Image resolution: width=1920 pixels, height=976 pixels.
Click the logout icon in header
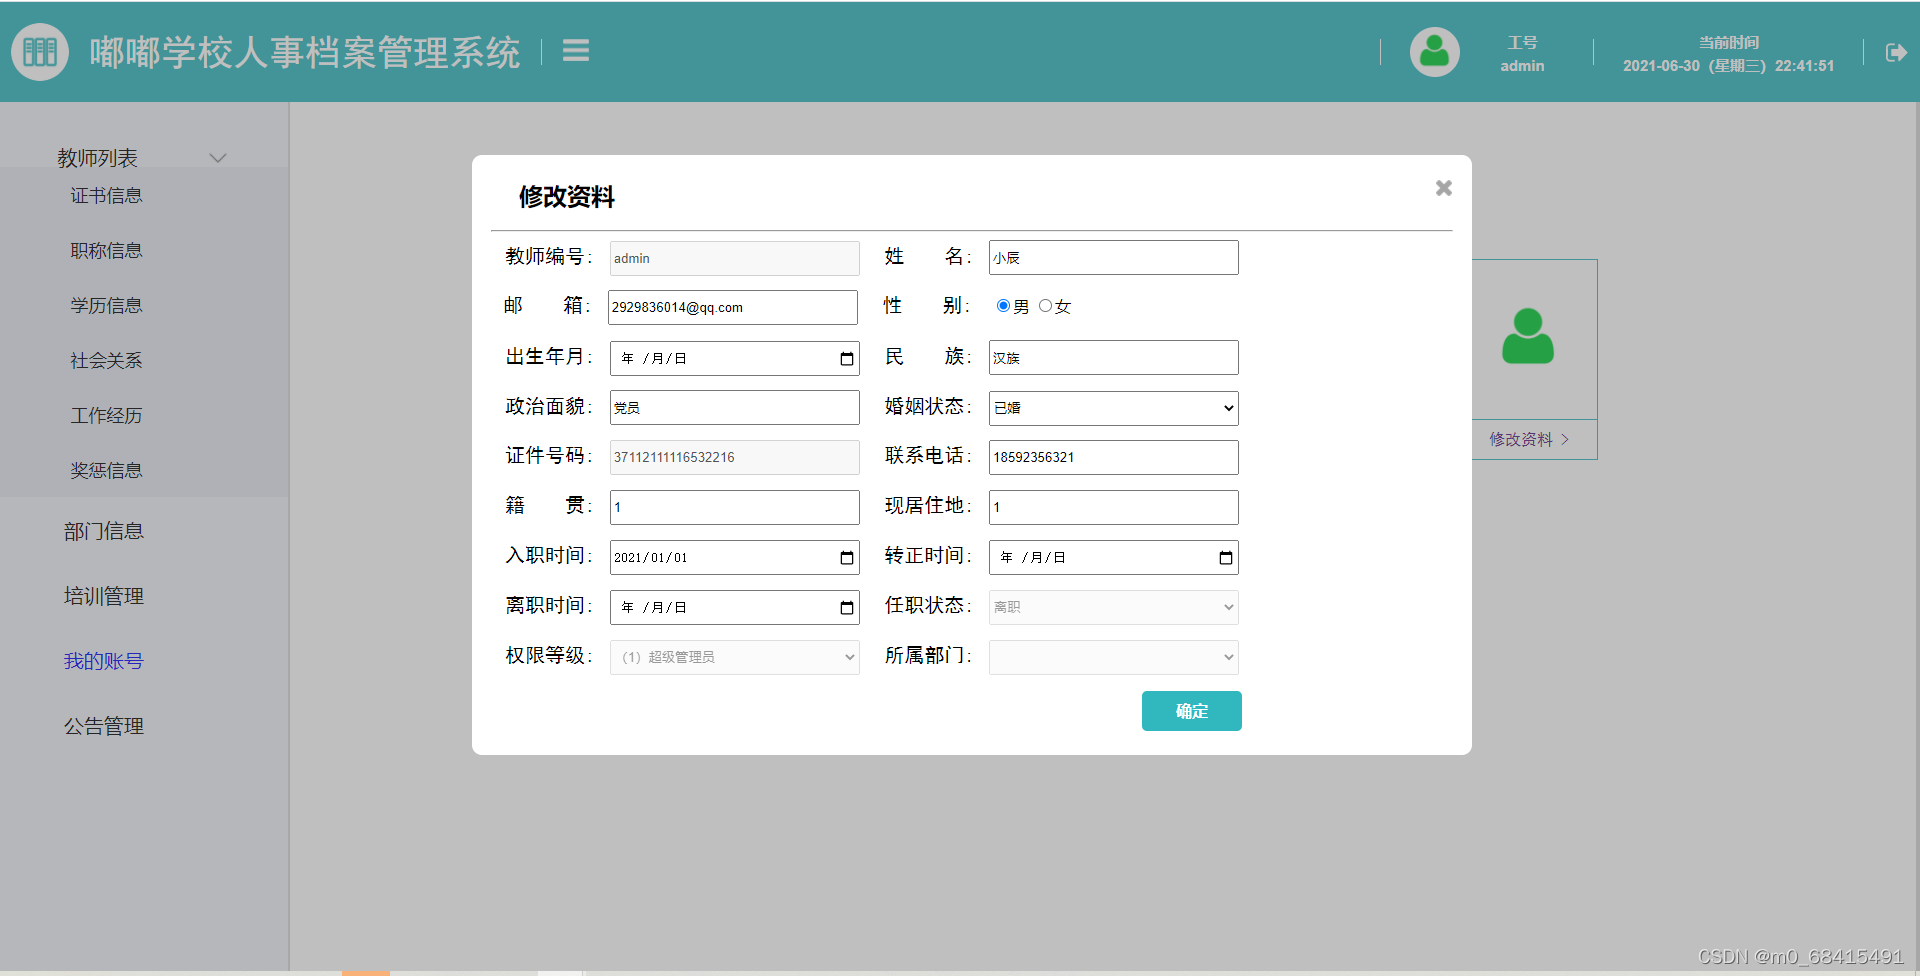point(1895,52)
